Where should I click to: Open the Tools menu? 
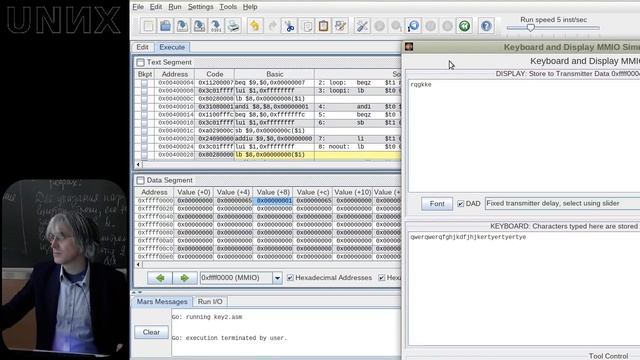[x=228, y=7]
